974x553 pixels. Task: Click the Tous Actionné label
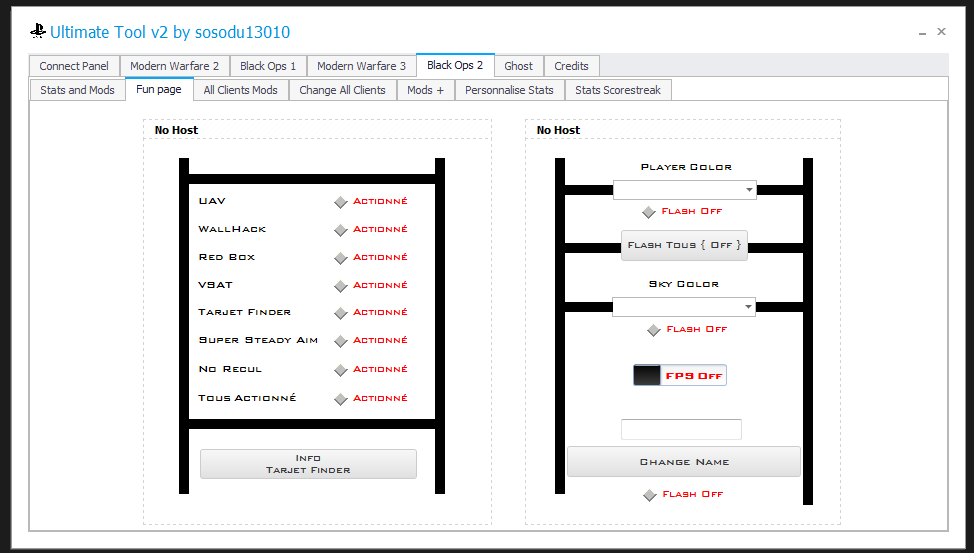(x=247, y=398)
